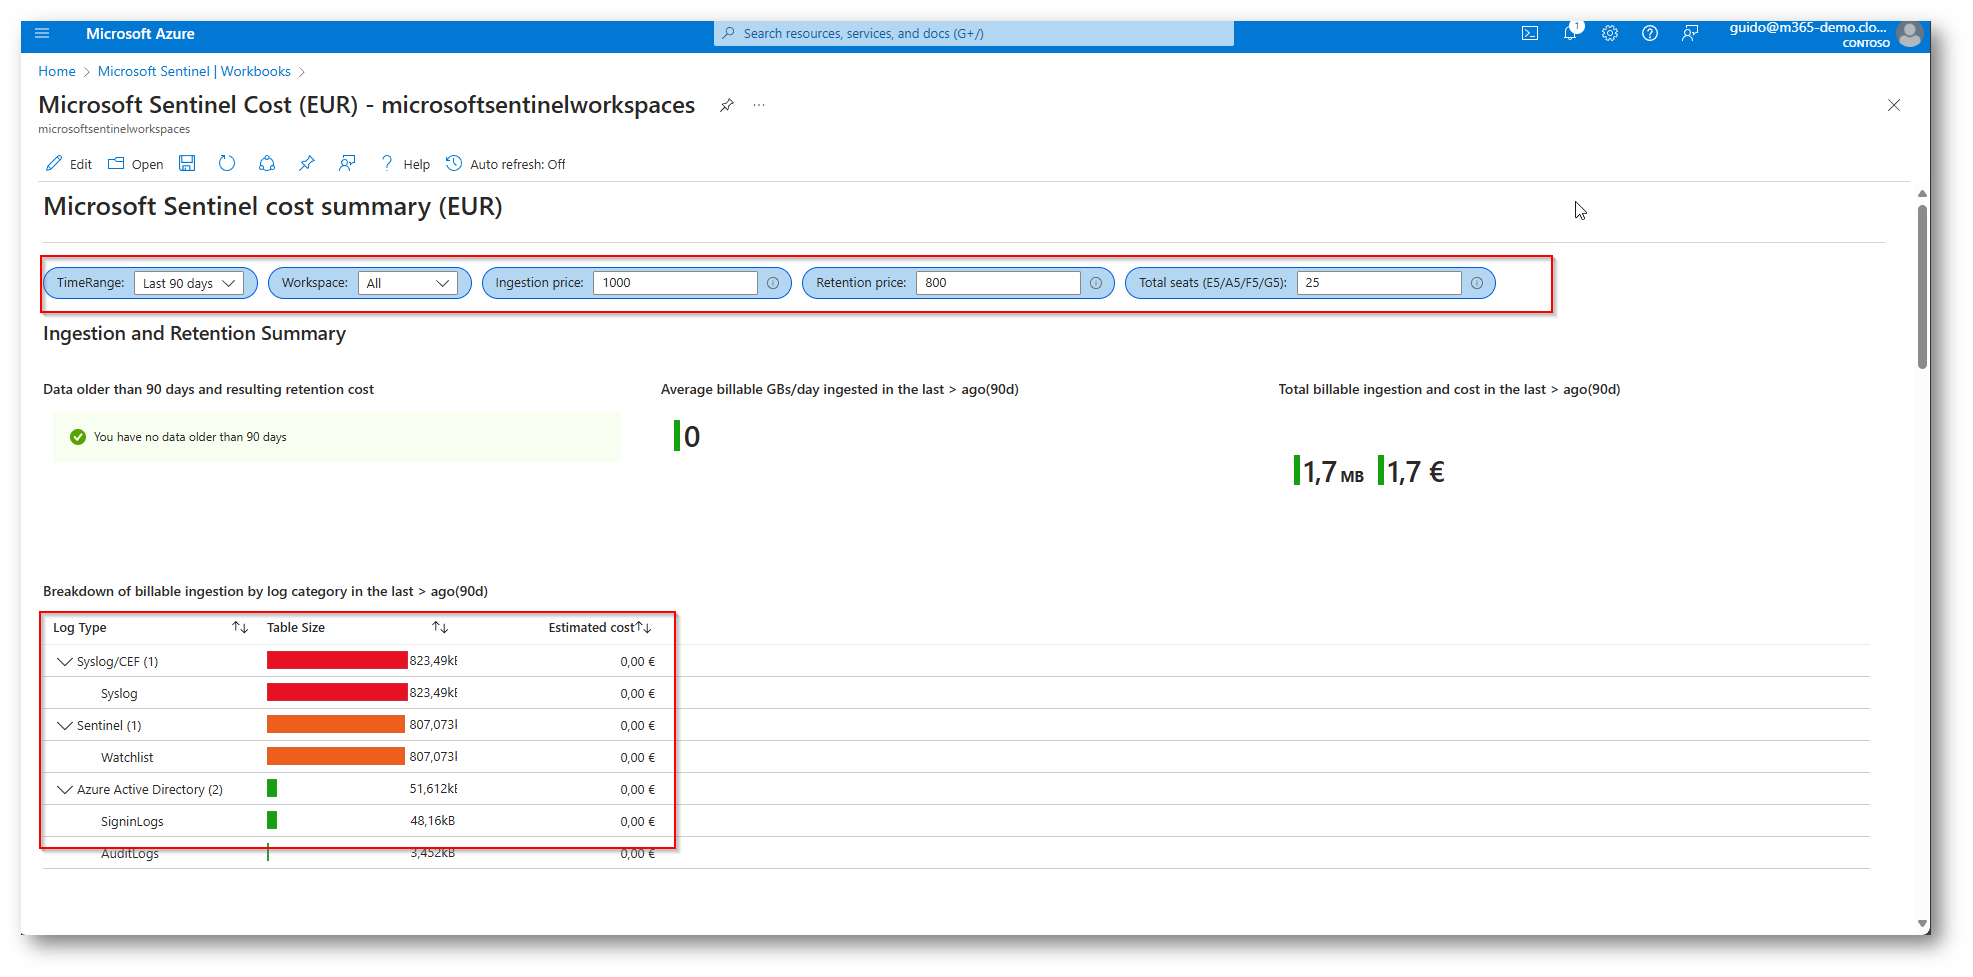The height and width of the screenshot is (977, 1973).
Task: Click the page vertical scrollbar
Action: click(1922, 287)
